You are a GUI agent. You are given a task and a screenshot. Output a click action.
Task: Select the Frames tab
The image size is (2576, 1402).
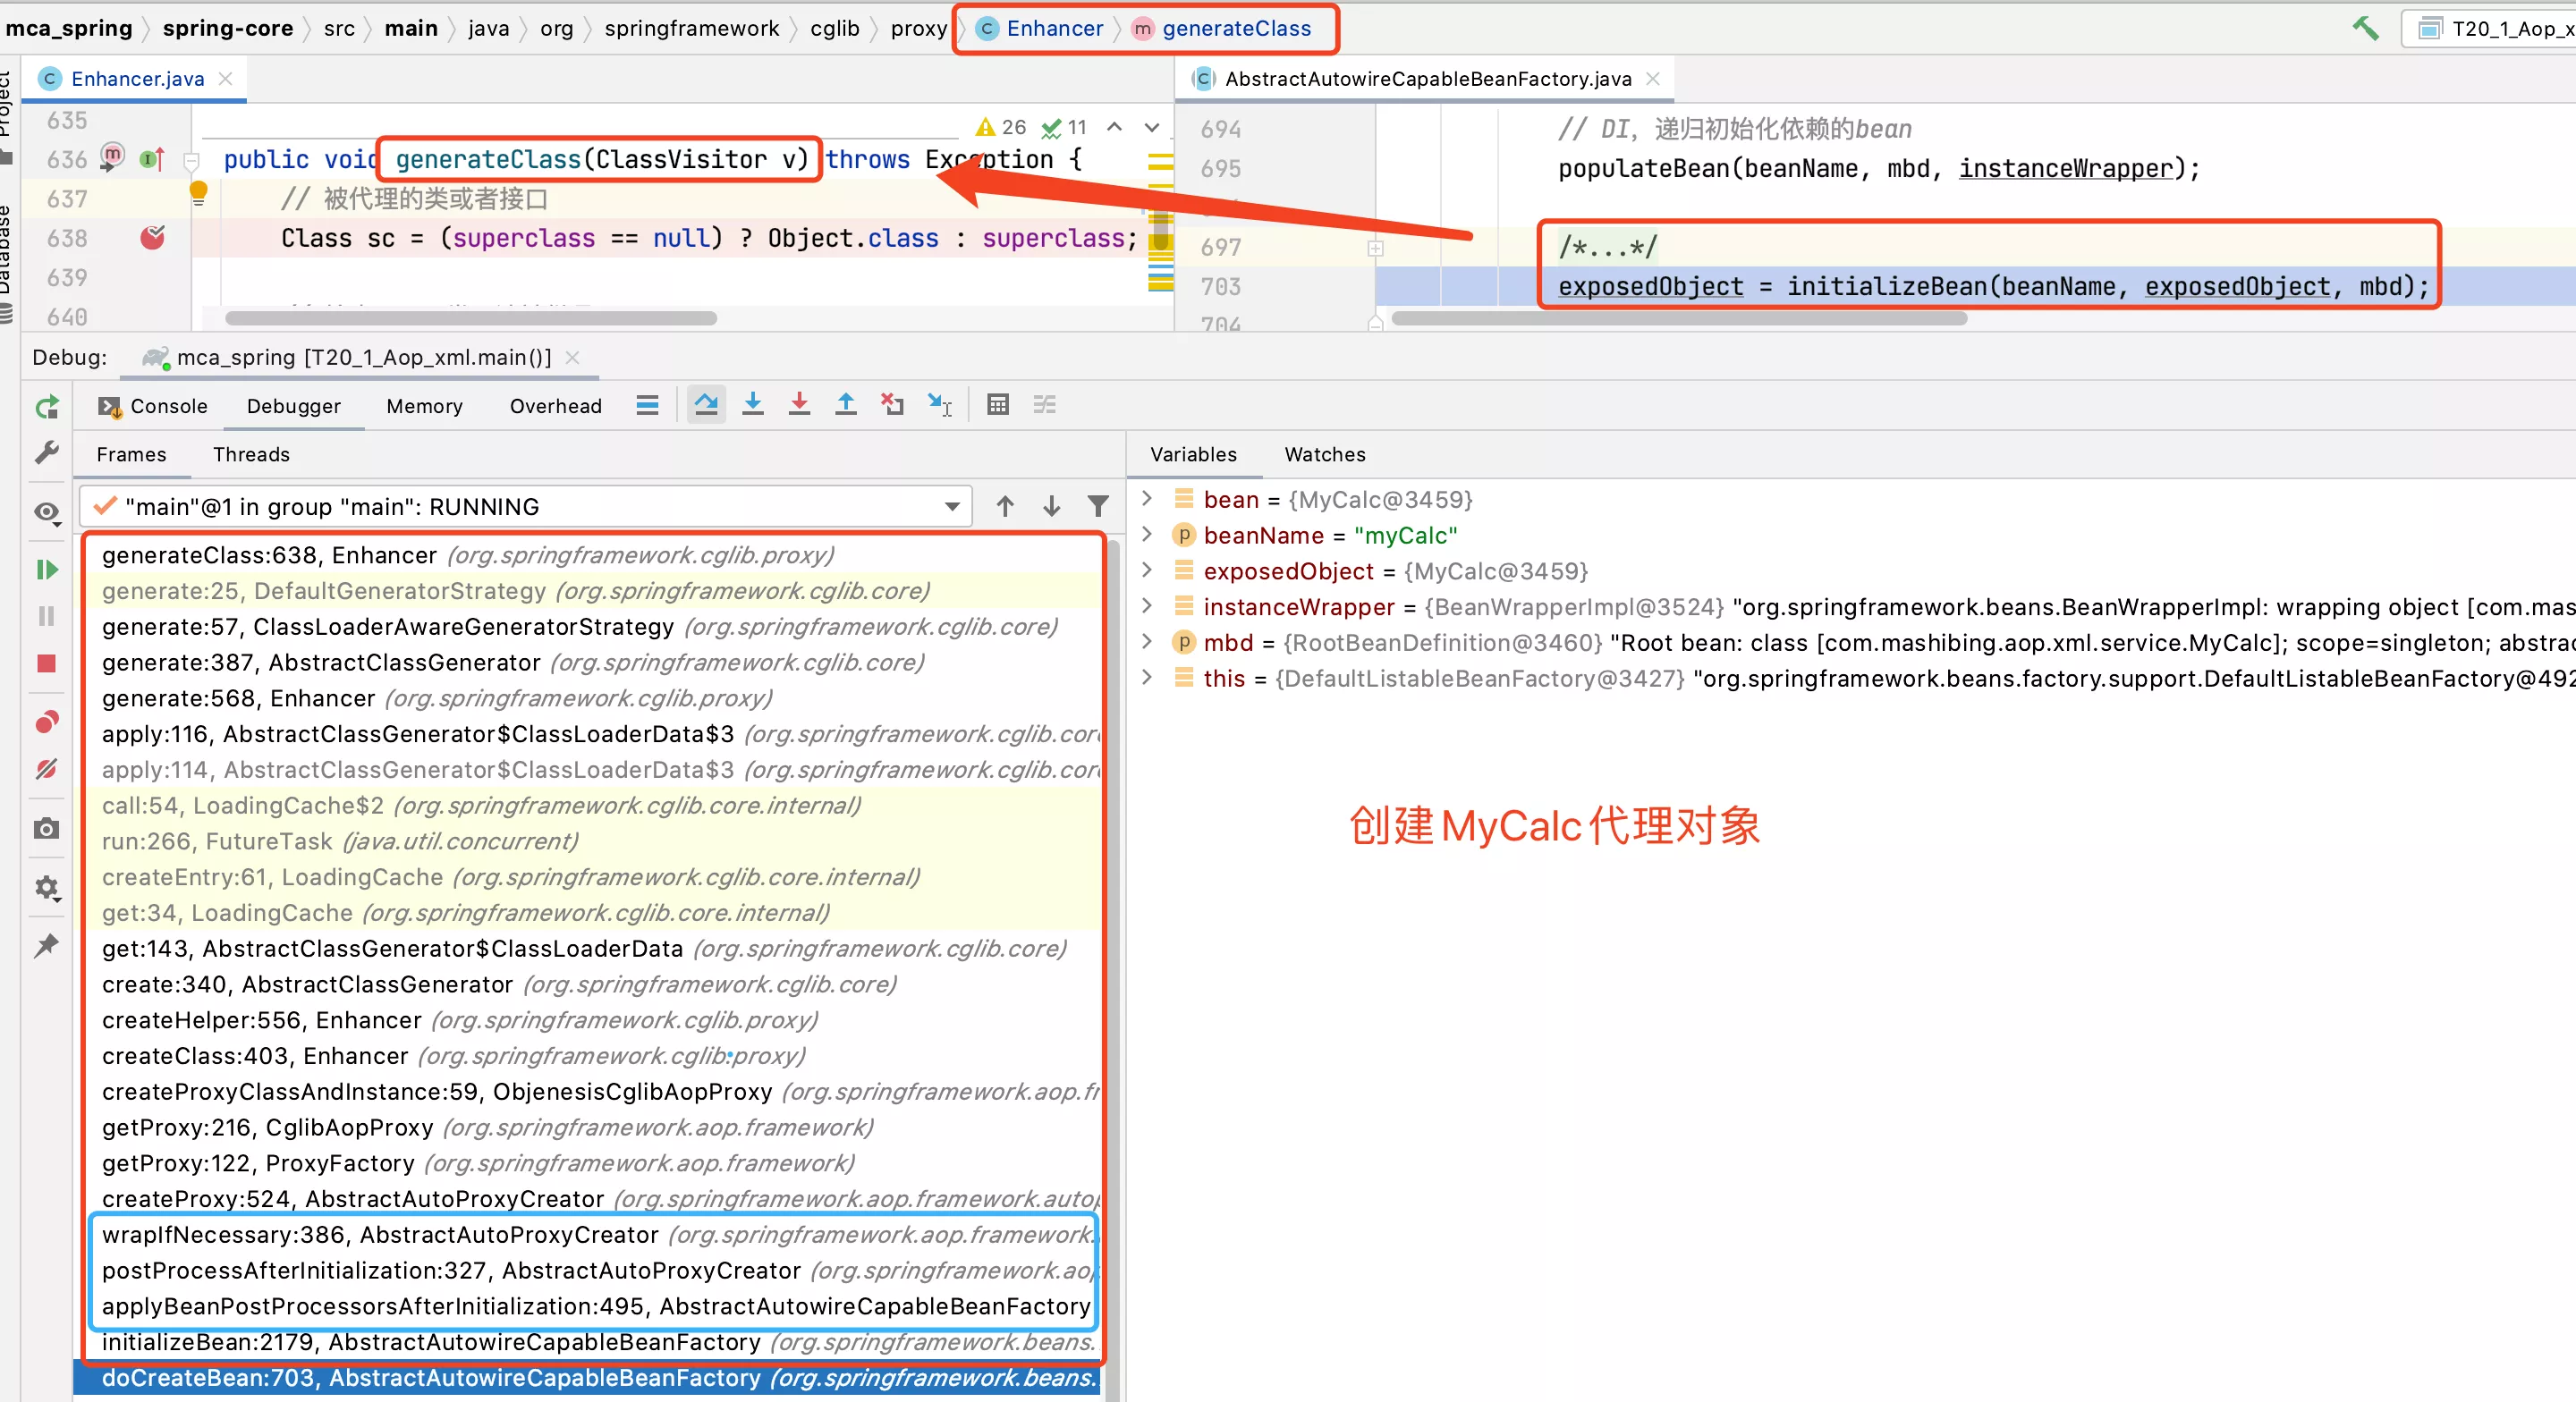click(131, 454)
